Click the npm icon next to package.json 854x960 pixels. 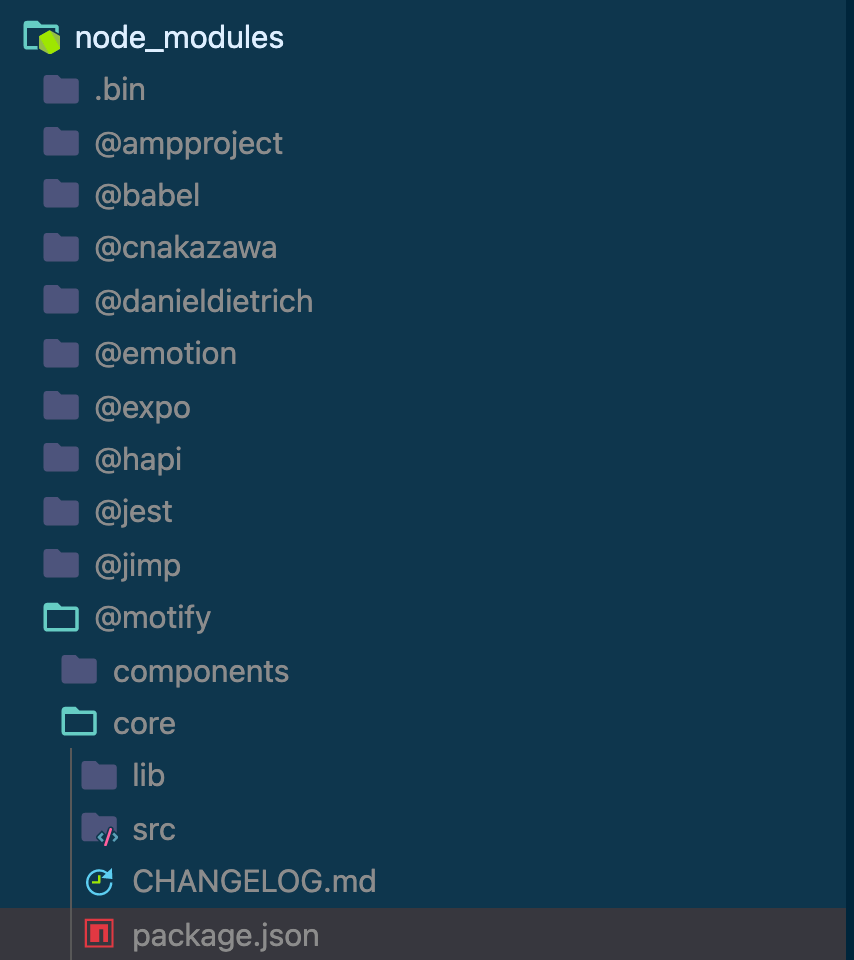(100, 934)
